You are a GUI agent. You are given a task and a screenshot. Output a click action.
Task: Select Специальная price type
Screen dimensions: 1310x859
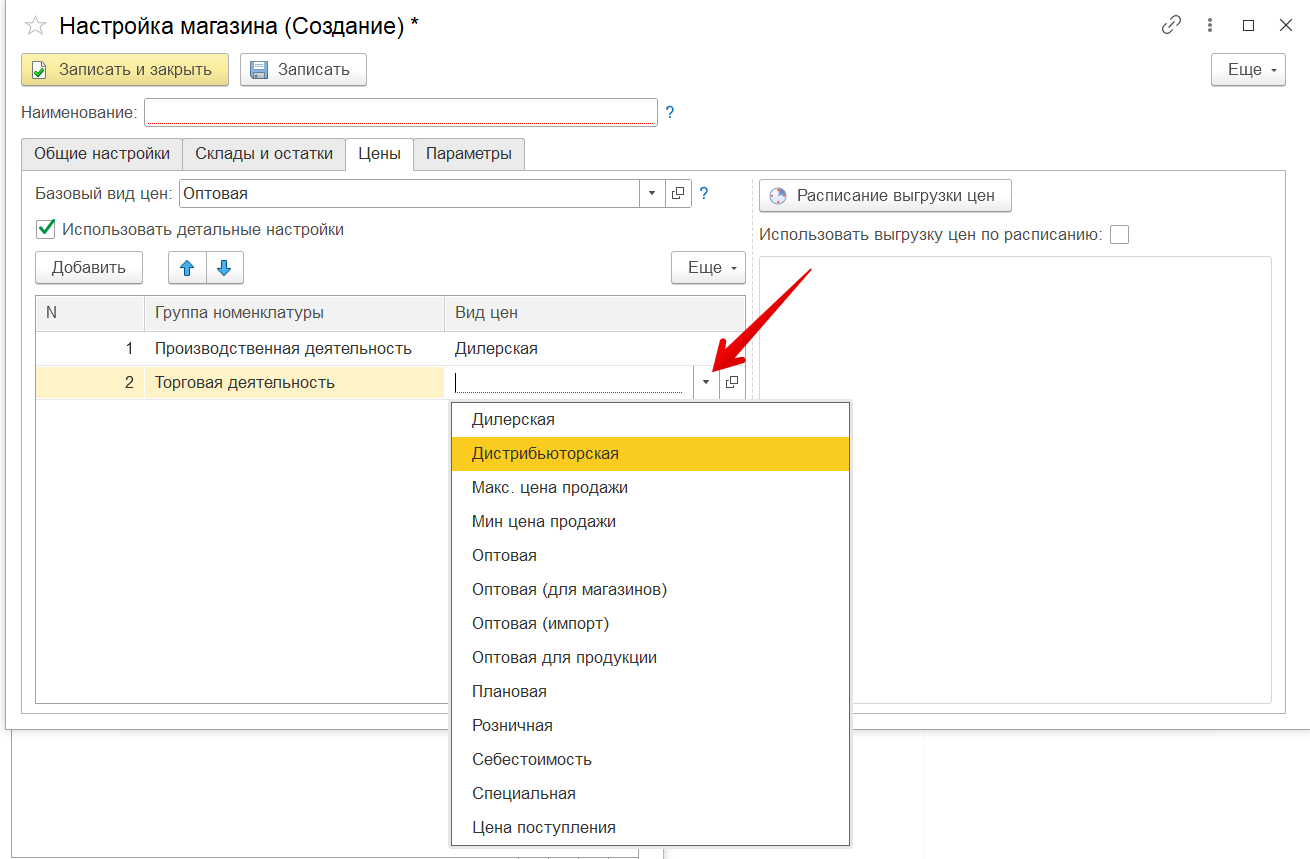[650, 794]
